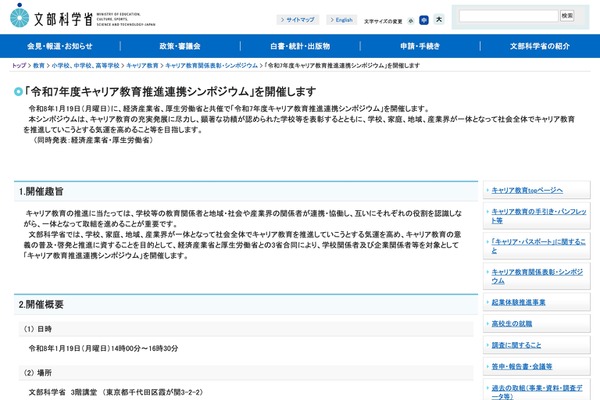Set text size to small (小)

pos(411,21)
